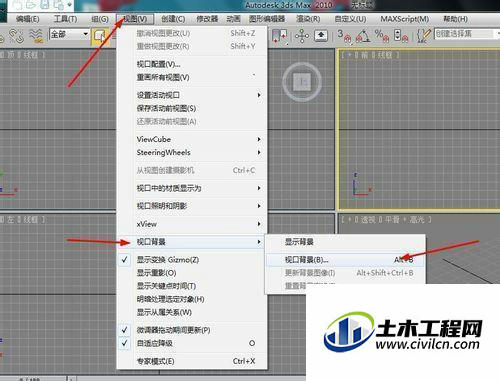The image size is (500, 381).
Task: Click the Edit Named Selection Sets icon
Action: [424, 35]
